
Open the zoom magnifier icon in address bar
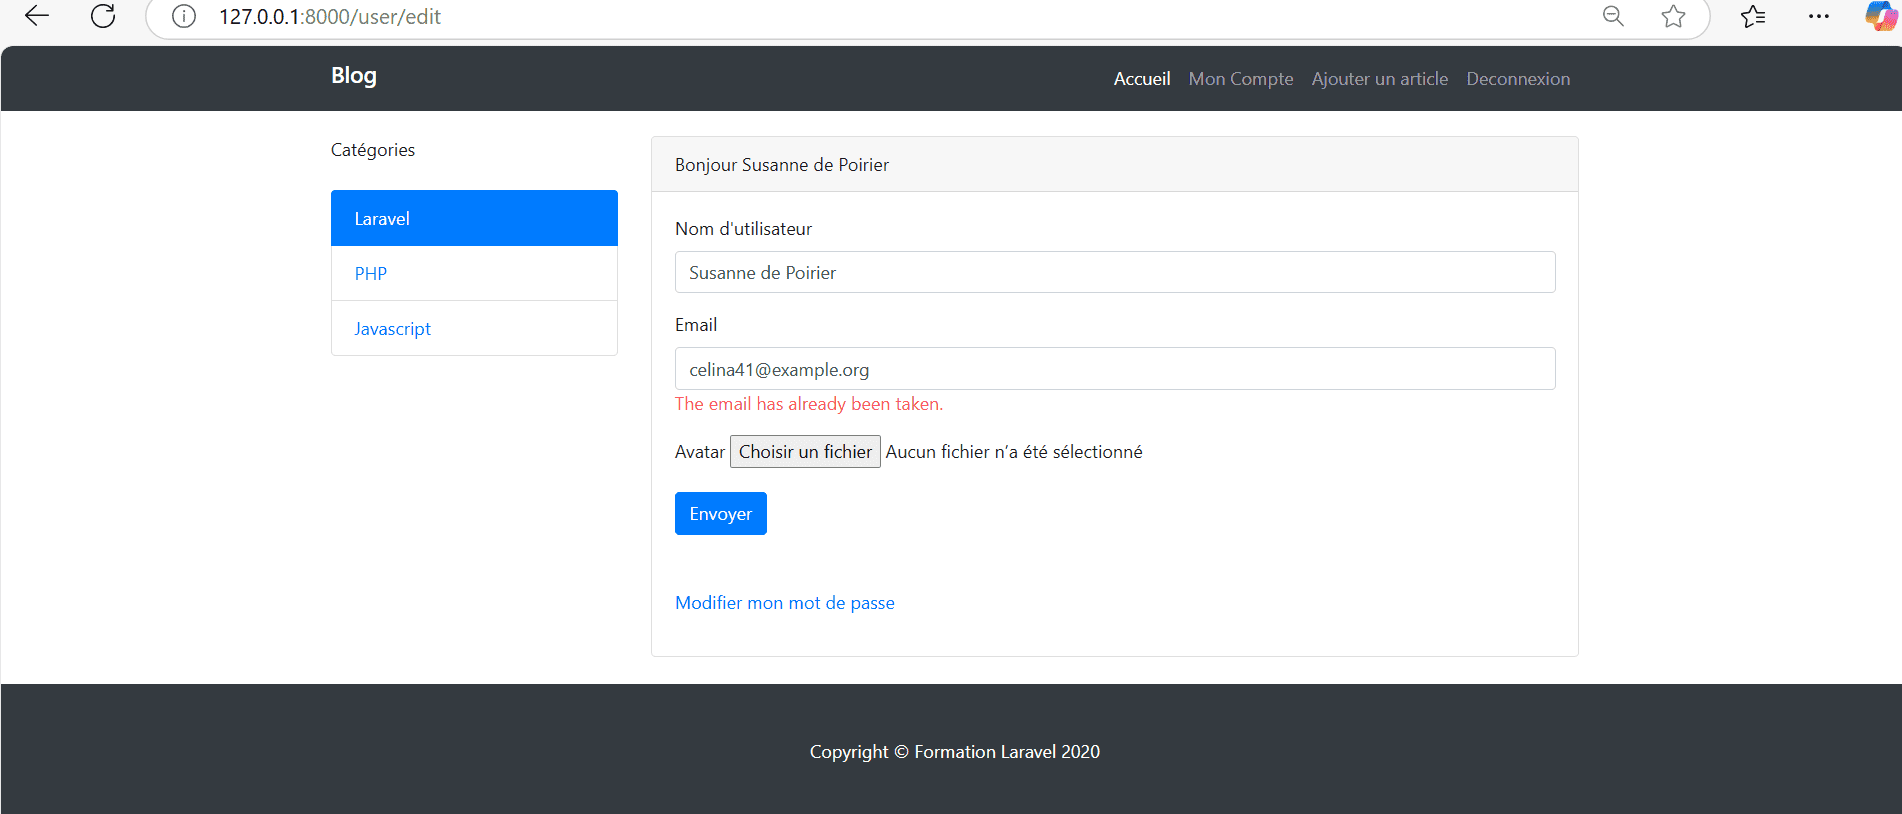(x=1613, y=16)
